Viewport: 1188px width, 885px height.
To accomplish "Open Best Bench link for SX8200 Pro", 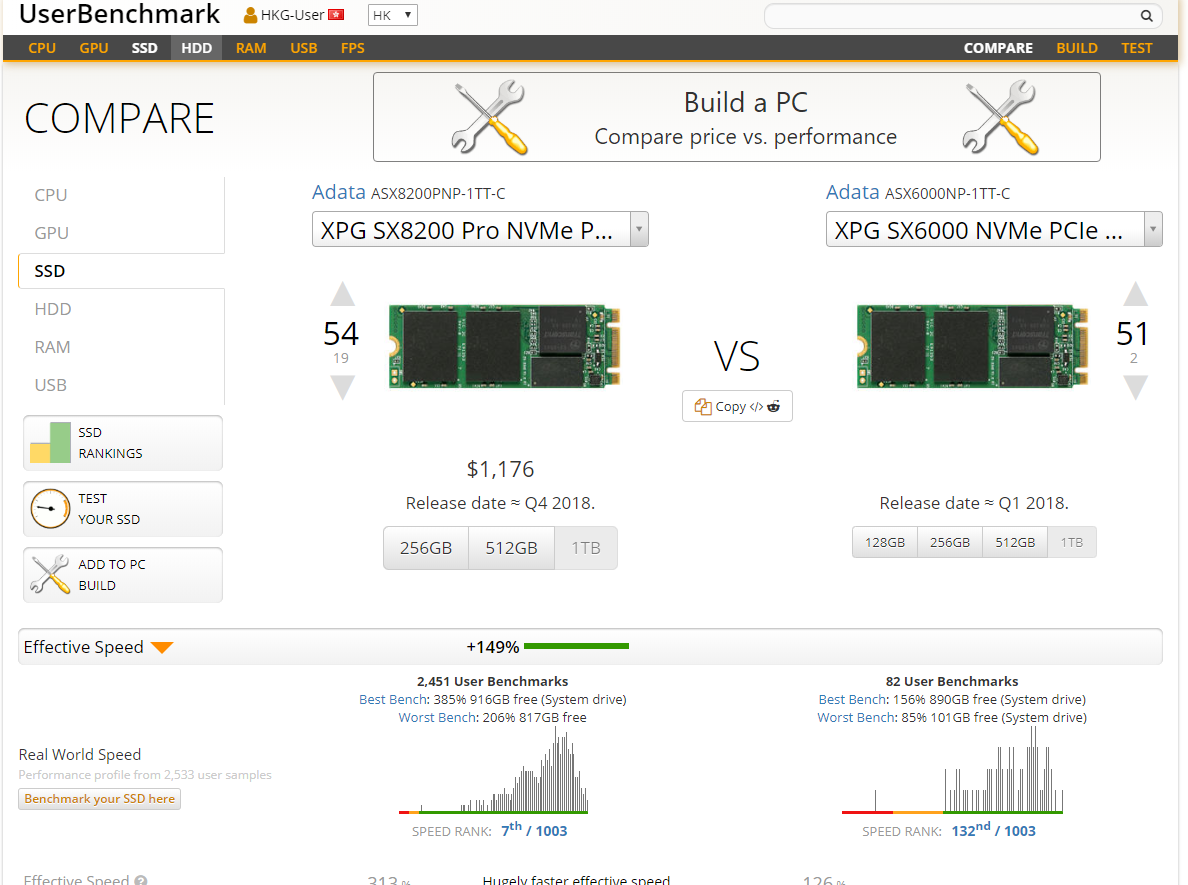I will coord(392,699).
